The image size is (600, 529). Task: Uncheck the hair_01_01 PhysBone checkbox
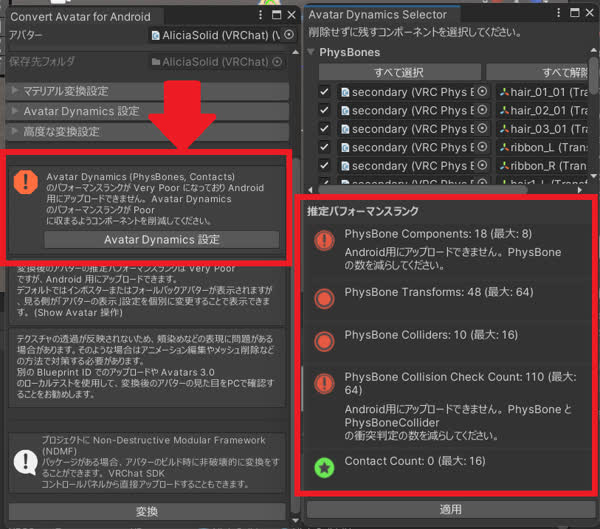coord(324,92)
